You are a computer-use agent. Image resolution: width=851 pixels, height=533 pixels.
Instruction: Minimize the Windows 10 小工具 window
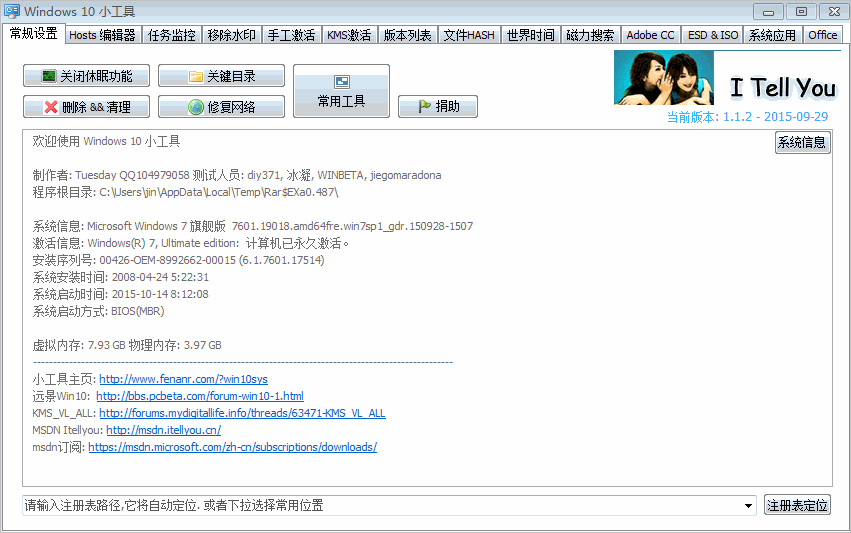[768, 11]
